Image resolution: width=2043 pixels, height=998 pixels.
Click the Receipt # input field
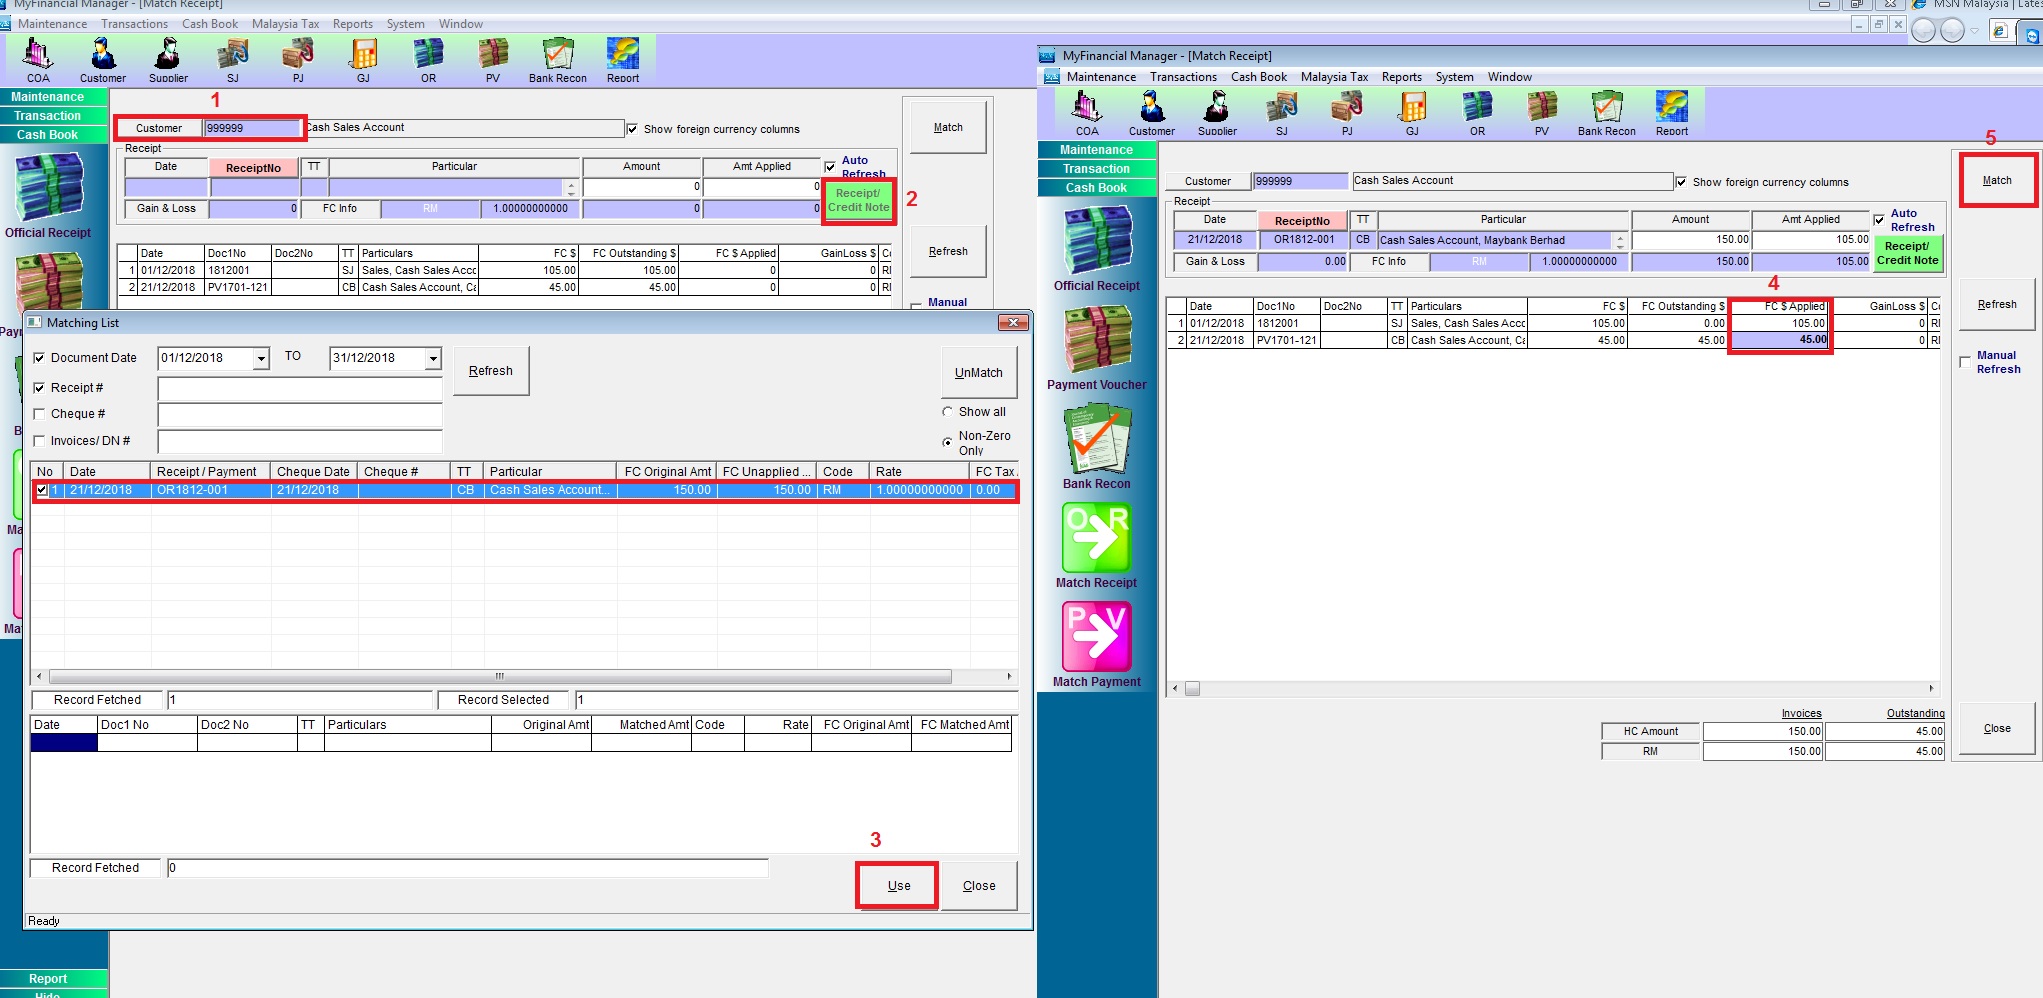coord(300,388)
